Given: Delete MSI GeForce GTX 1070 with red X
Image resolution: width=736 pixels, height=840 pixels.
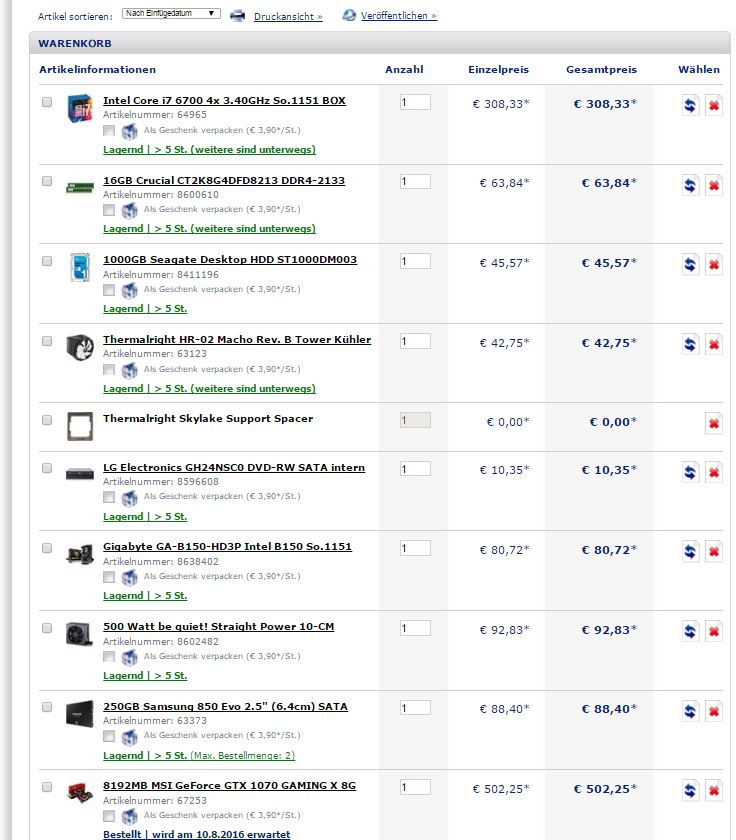Looking at the screenshot, I should point(714,791).
